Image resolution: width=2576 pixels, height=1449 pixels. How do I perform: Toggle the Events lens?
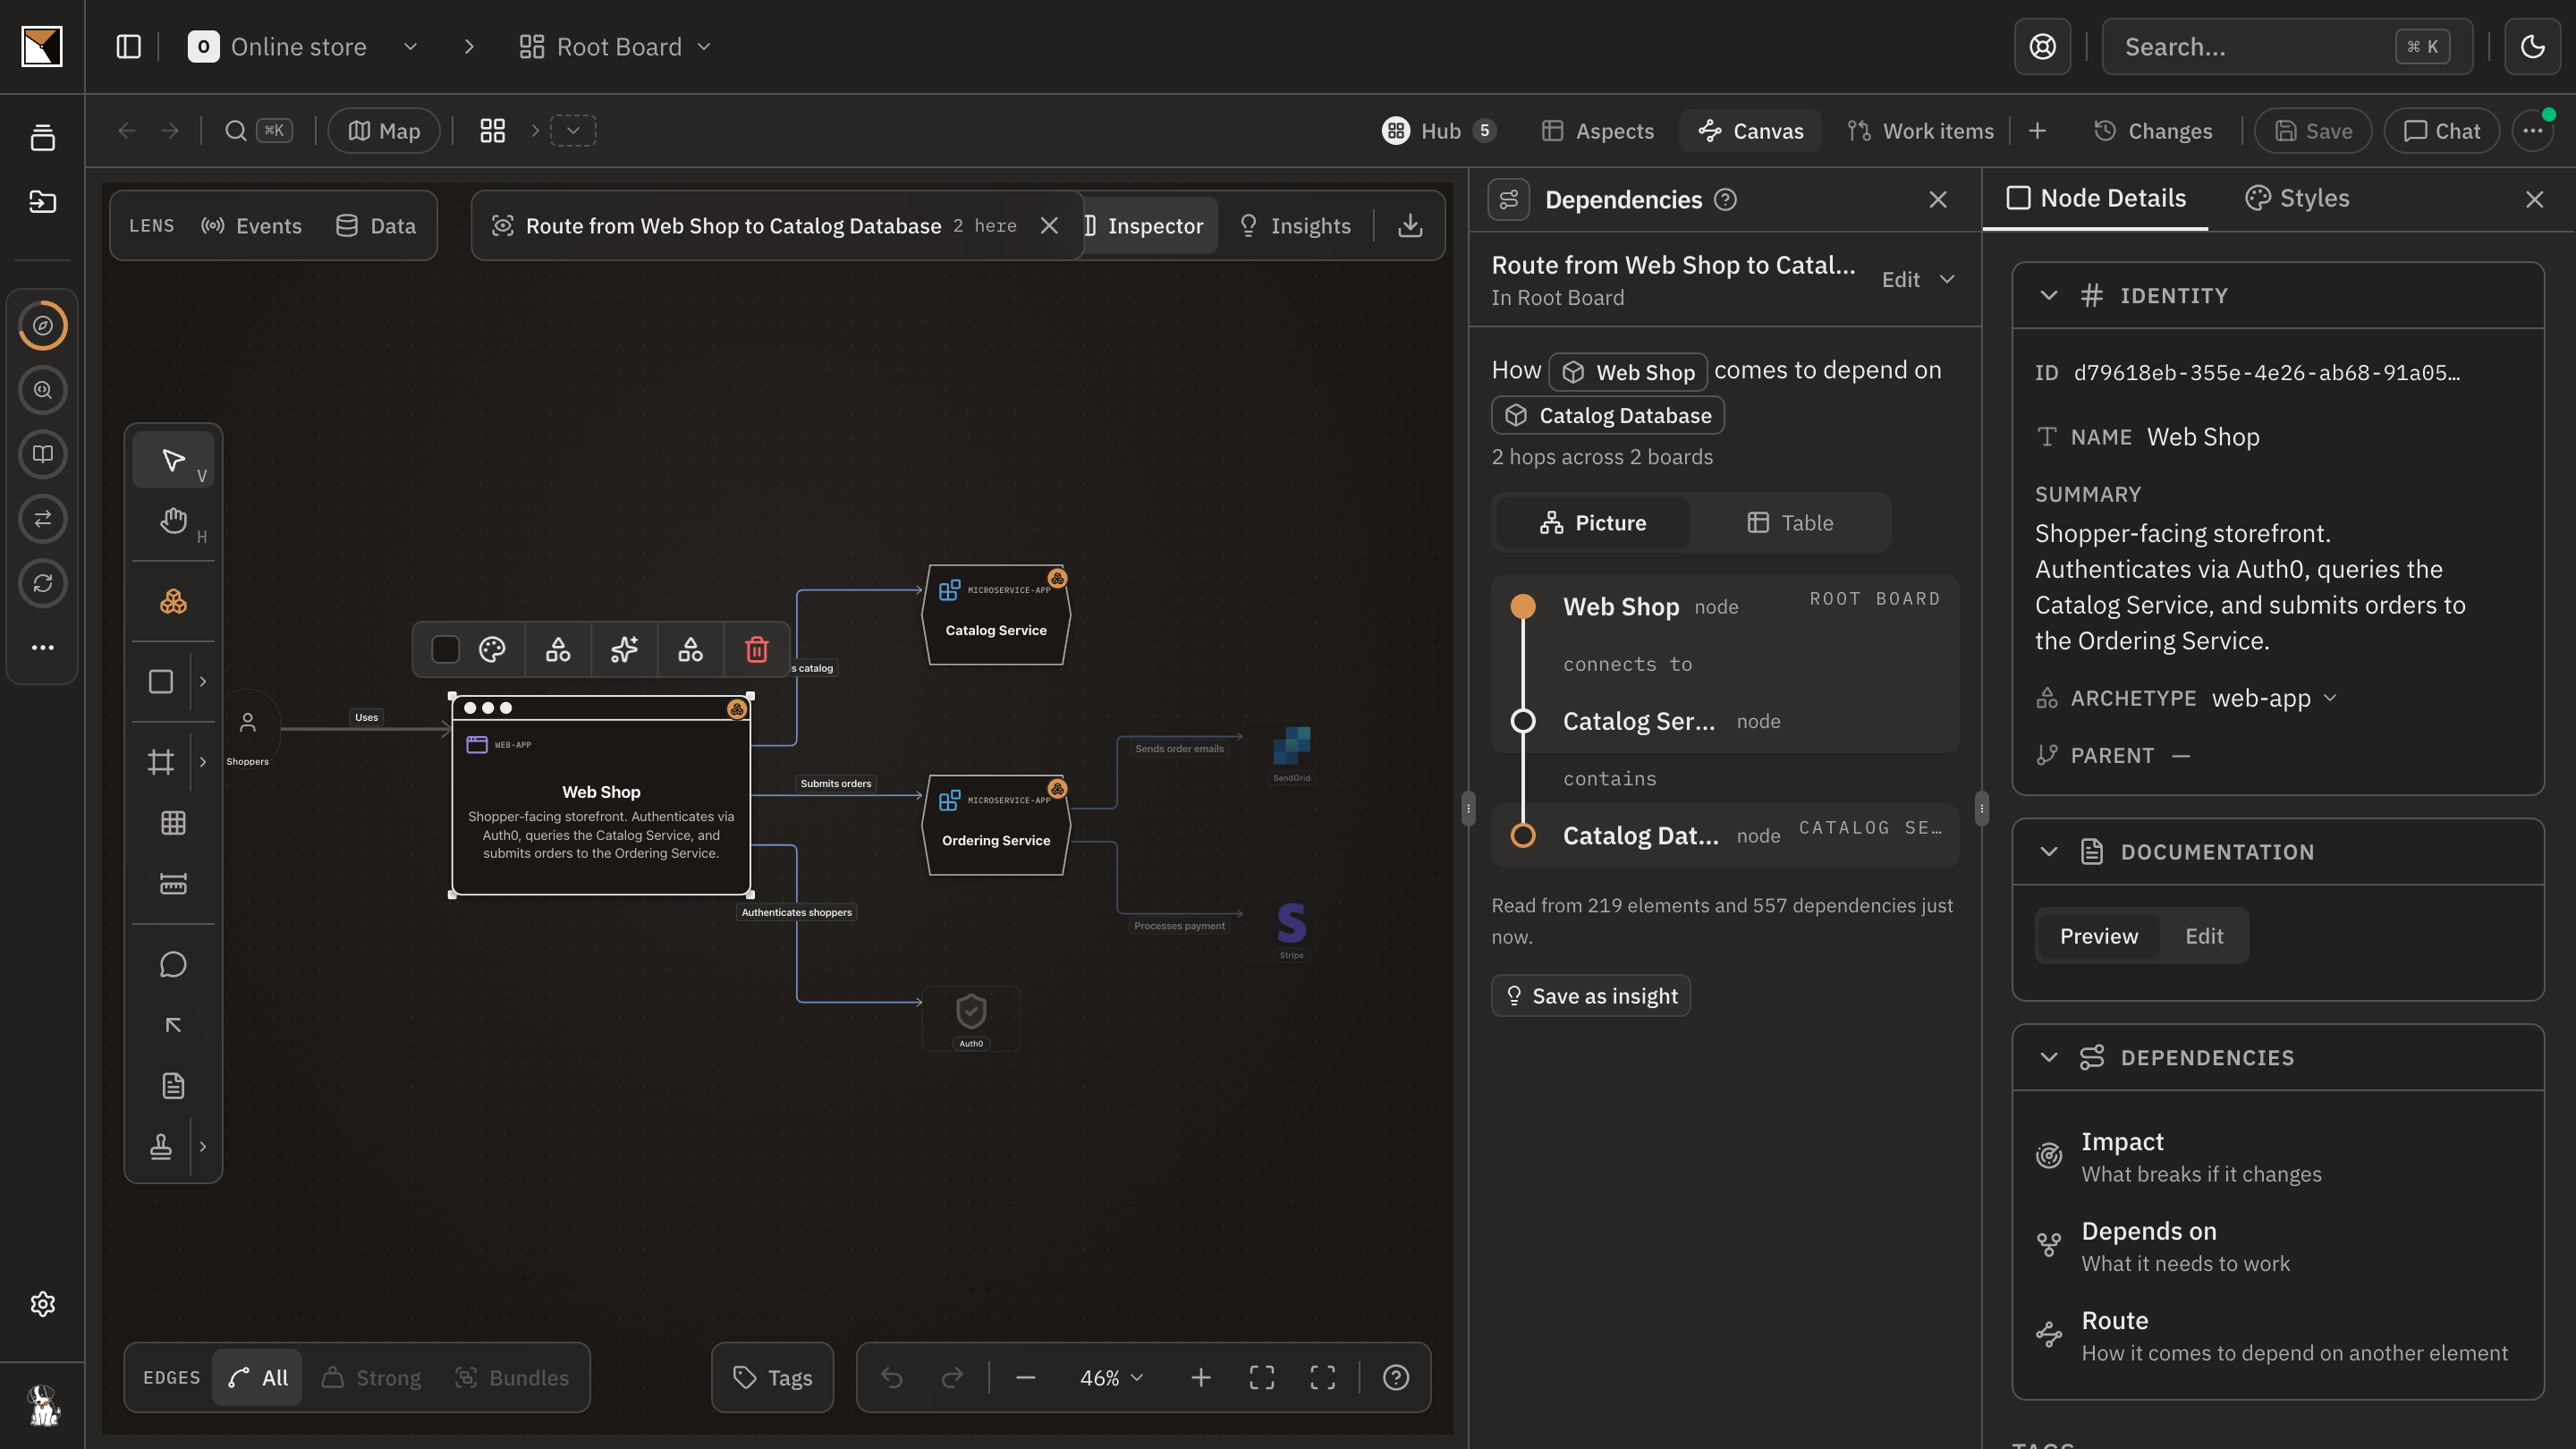click(x=252, y=226)
